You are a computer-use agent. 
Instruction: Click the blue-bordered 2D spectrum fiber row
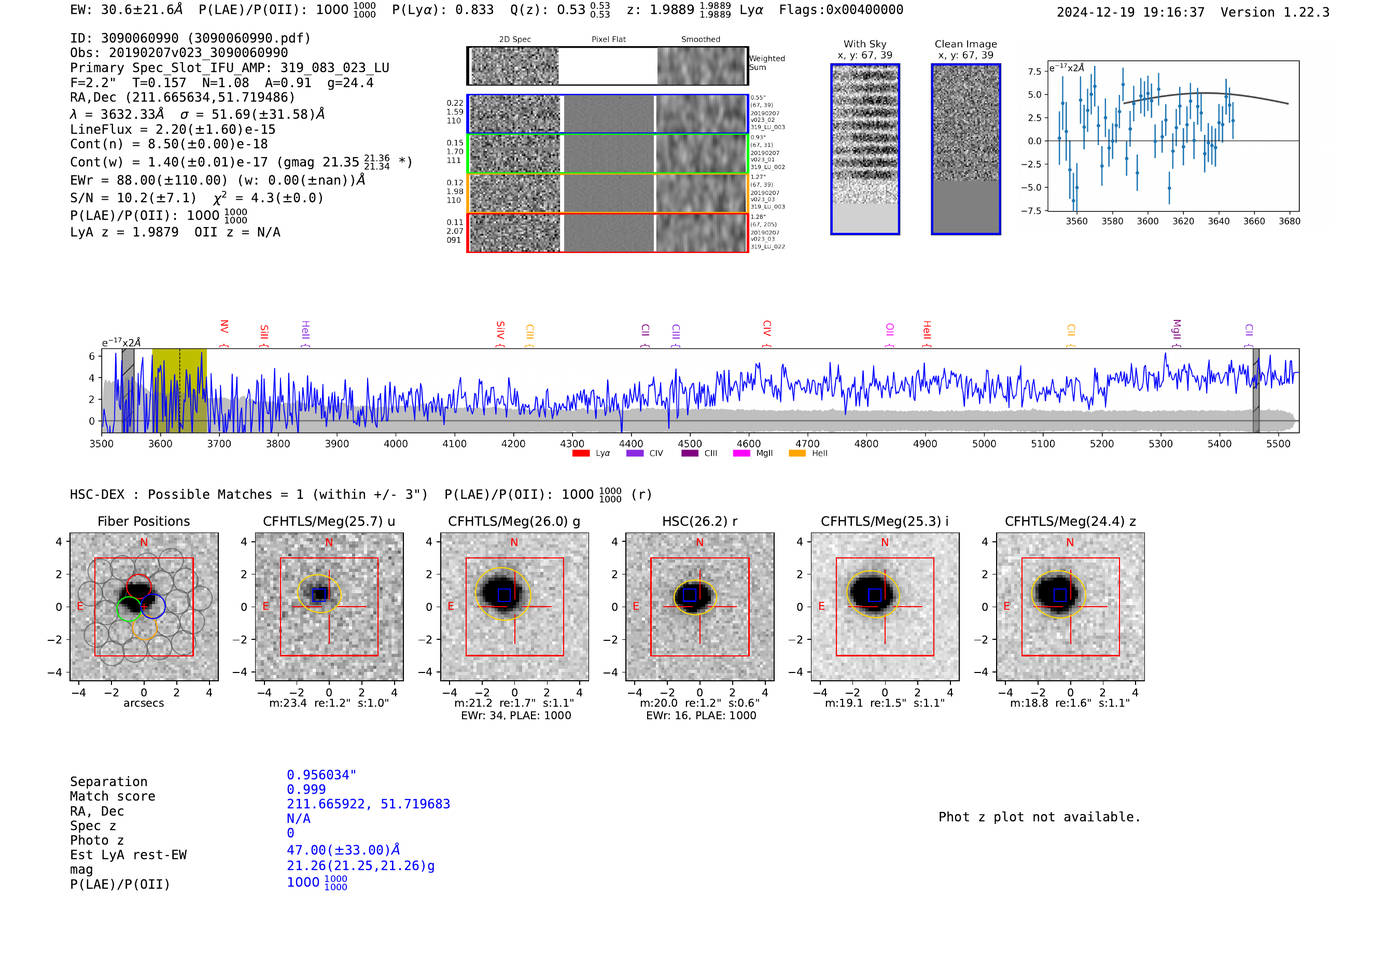tap(608, 114)
